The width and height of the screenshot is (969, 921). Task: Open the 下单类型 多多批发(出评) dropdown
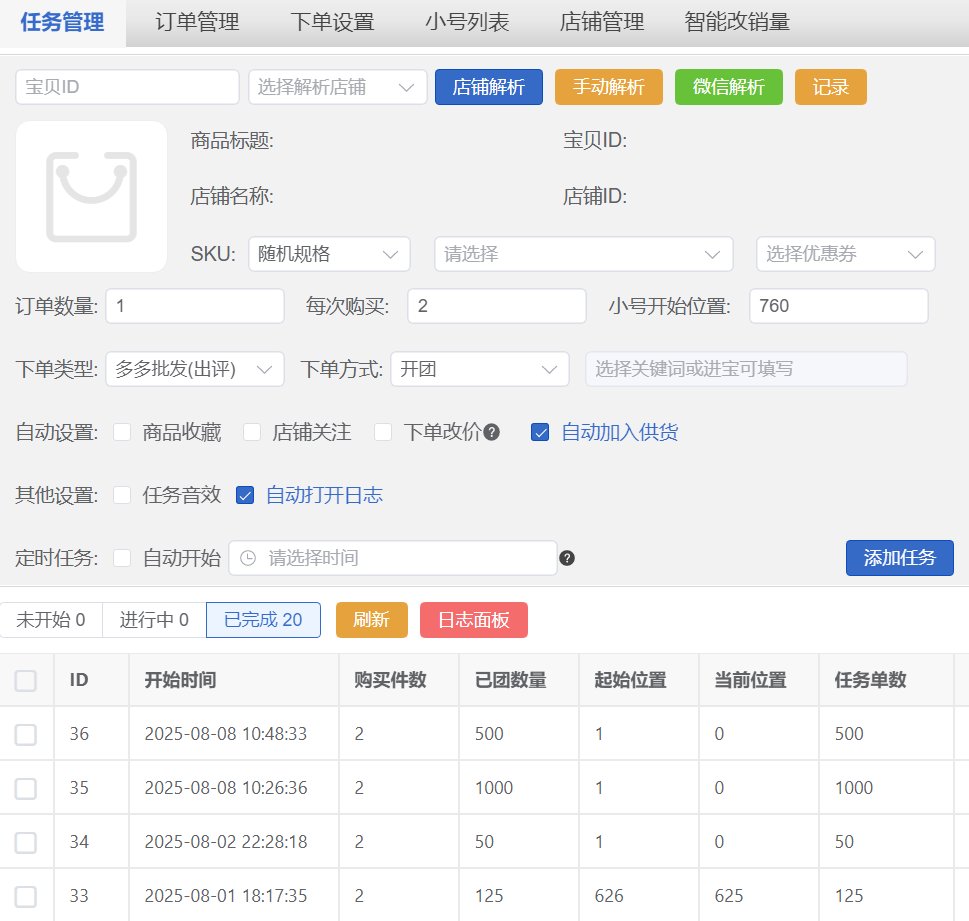[194, 369]
